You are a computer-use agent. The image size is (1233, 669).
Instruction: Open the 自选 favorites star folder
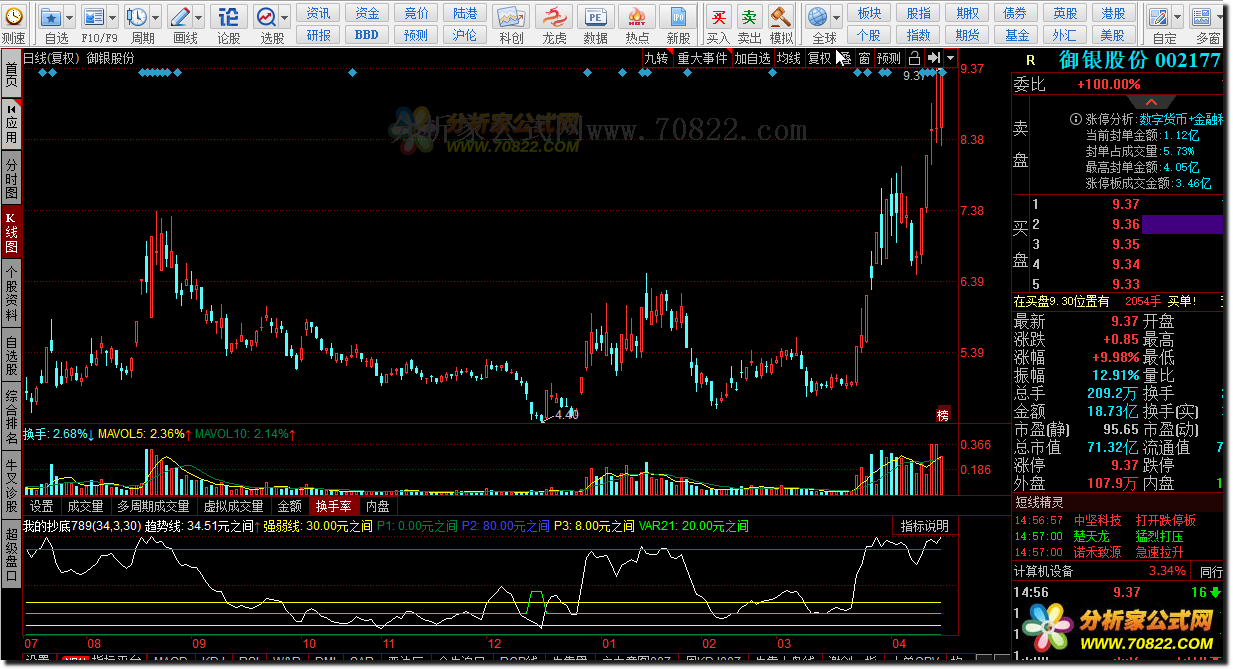point(51,16)
